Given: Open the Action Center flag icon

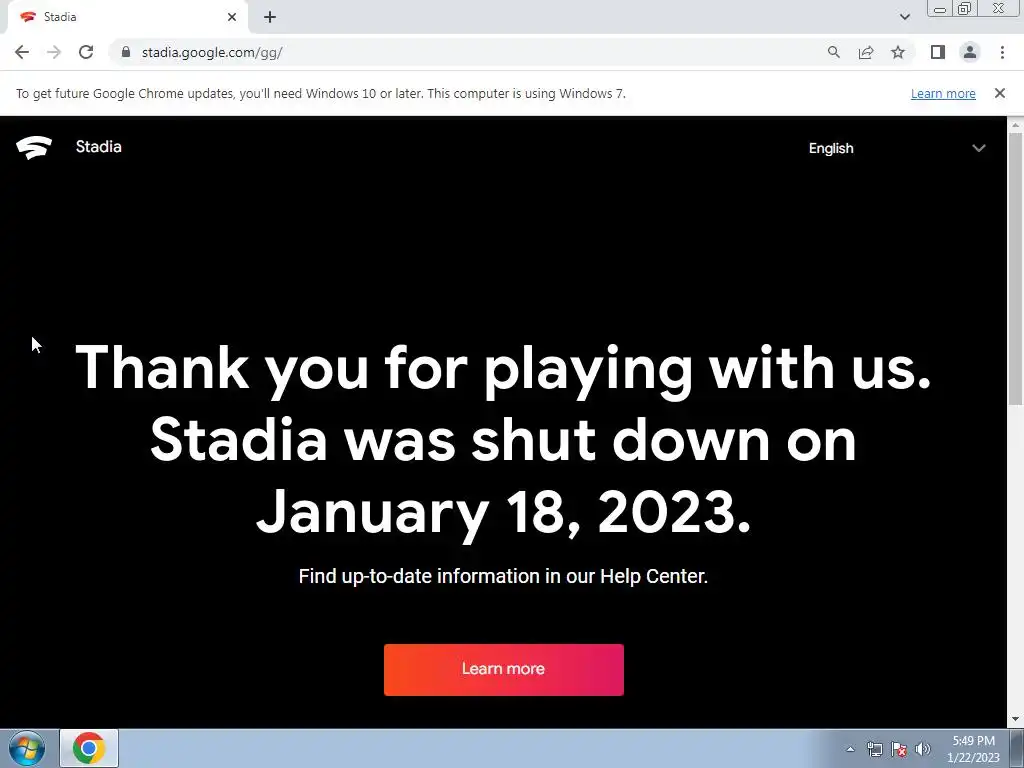Looking at the screenshot, I should pyautogui.click(x=899, y=749).
